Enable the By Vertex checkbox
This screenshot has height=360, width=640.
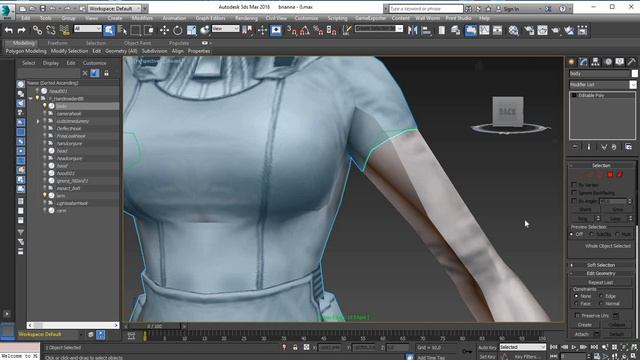pyautogui.click(x=574, y=185)
